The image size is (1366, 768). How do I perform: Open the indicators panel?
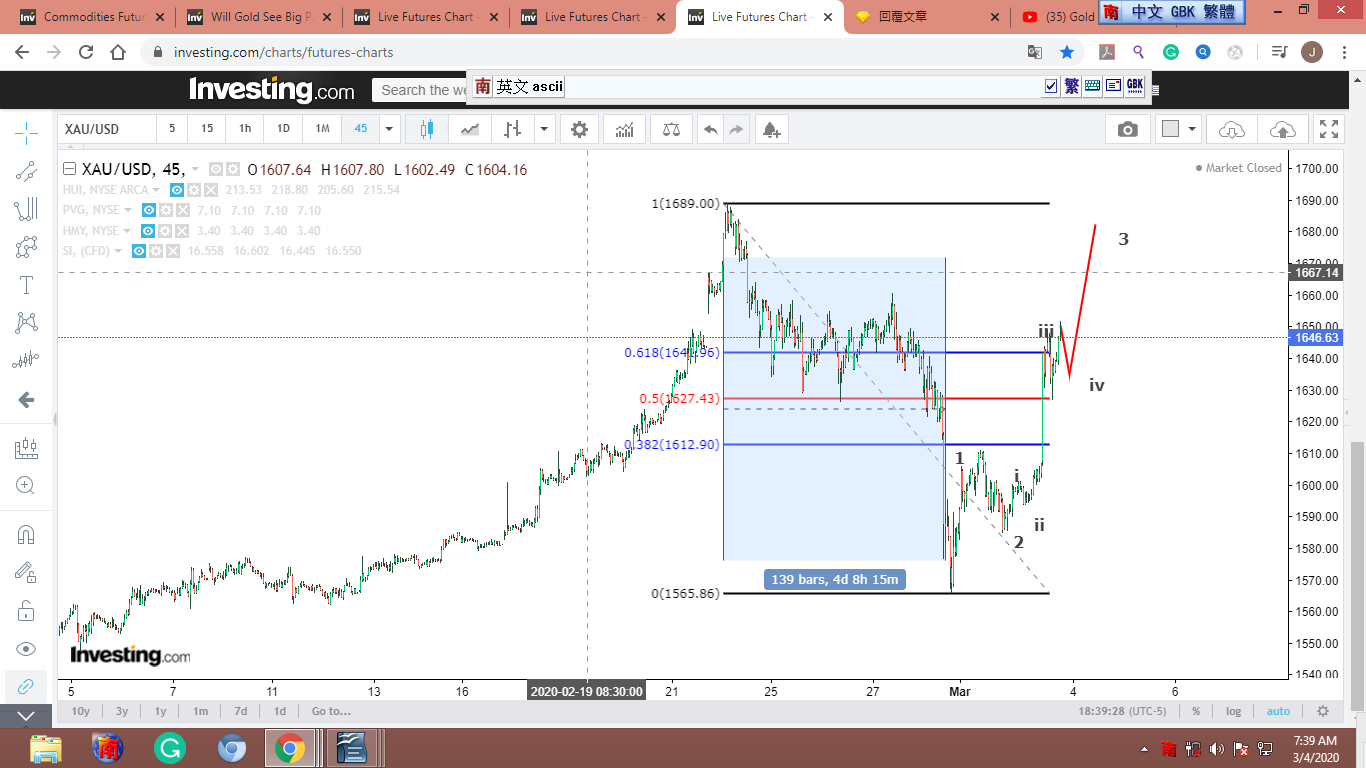625,129
